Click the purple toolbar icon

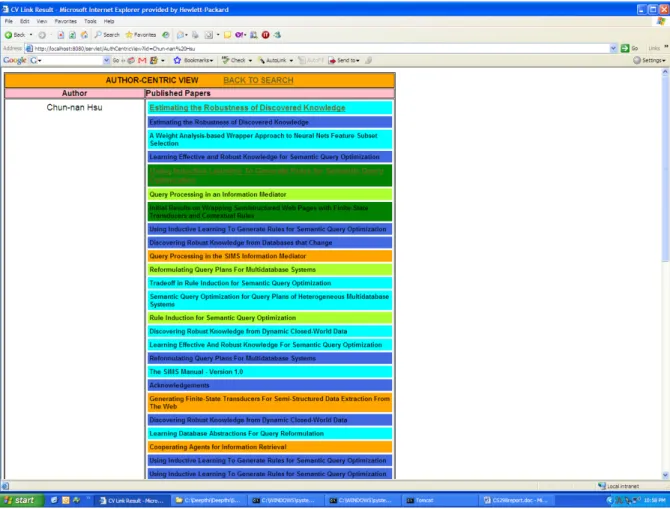240,35
